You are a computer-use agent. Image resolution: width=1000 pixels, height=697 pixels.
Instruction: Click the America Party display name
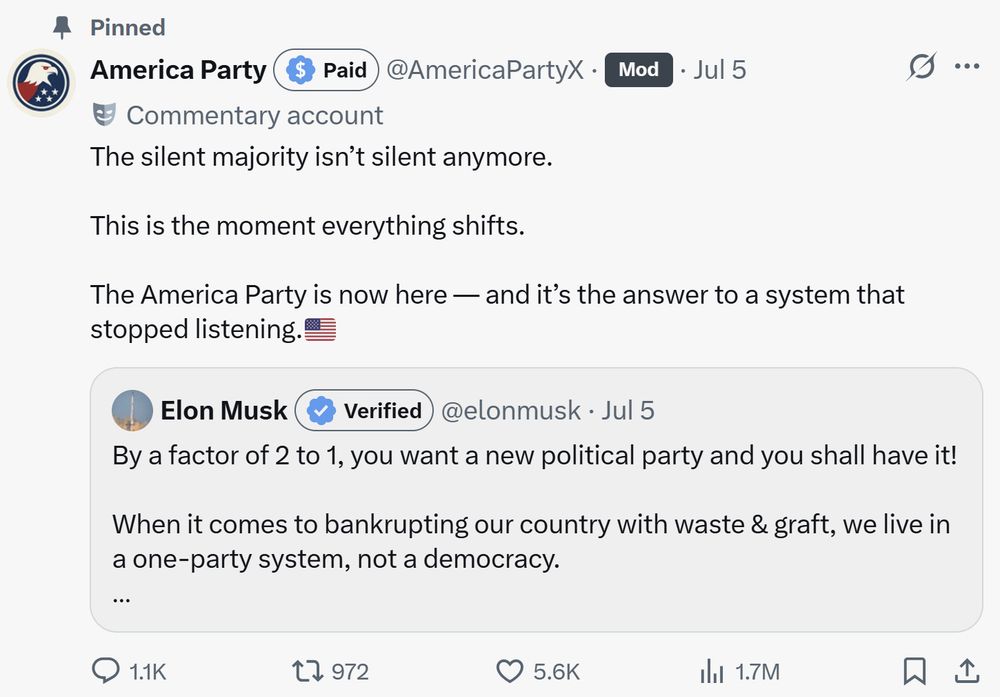pyautogui.click(x=176, y=70)
